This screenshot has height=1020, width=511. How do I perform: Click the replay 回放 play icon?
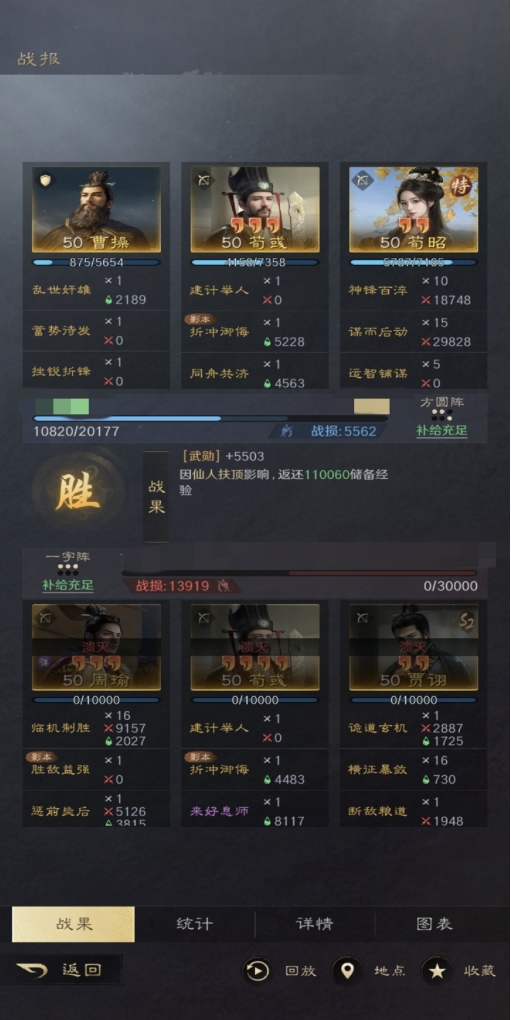click(x=257, y=971)
